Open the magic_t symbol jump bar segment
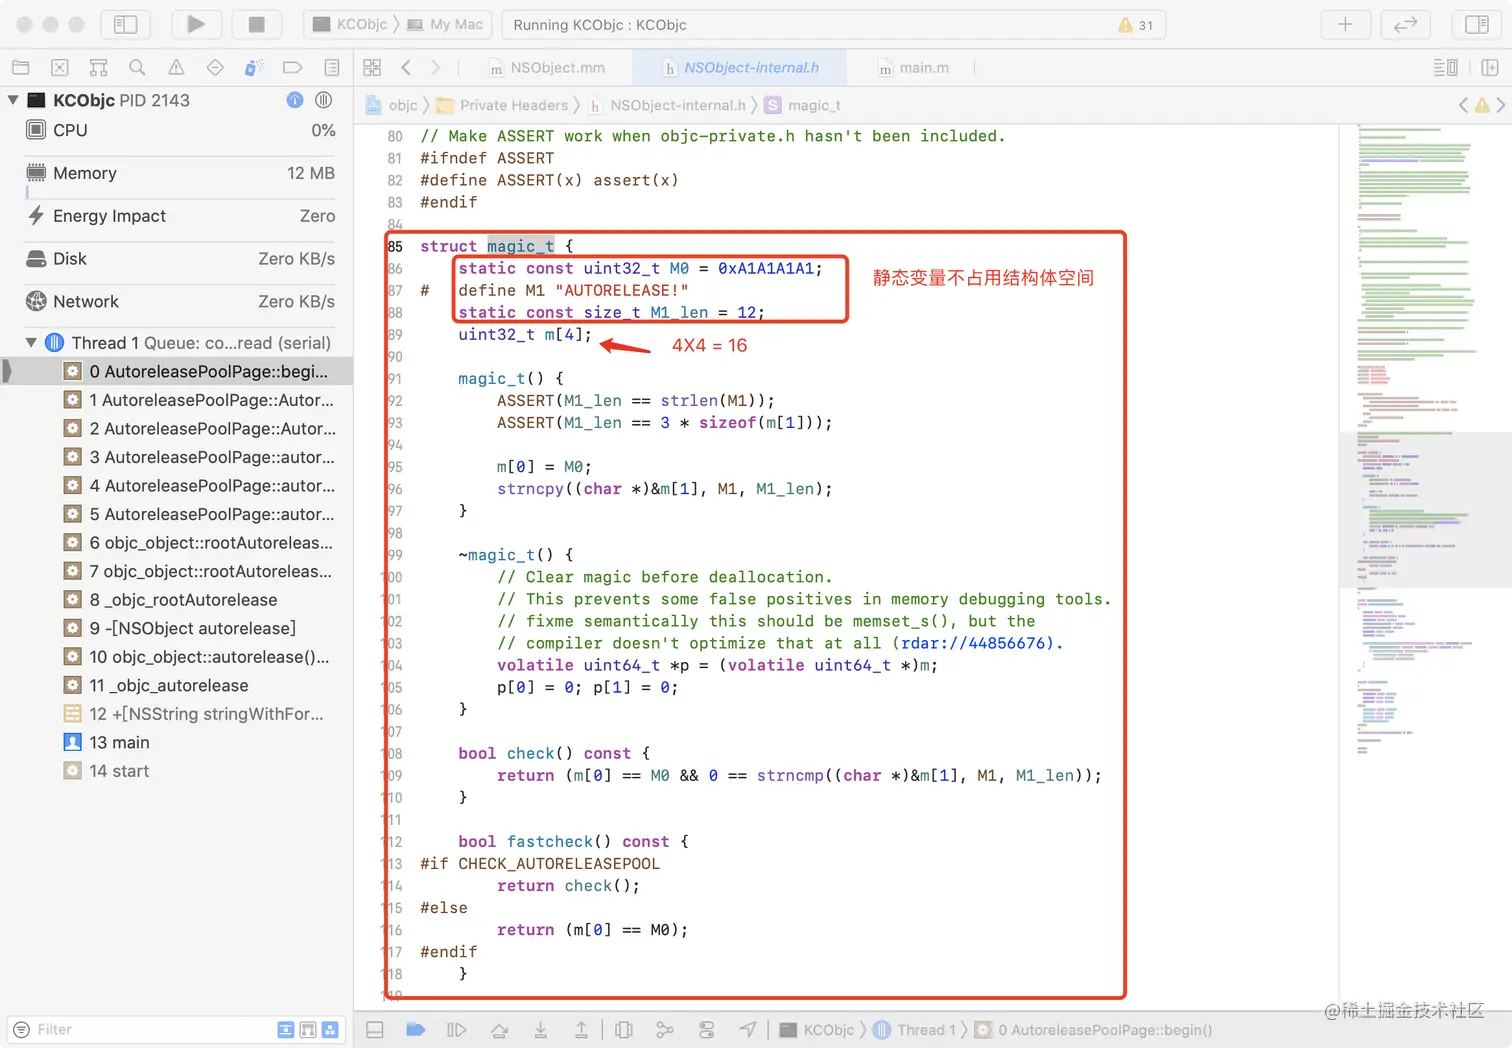The height and width of the screenshot is (1048, 1512). pyautogui.click(x=803, y=105)
